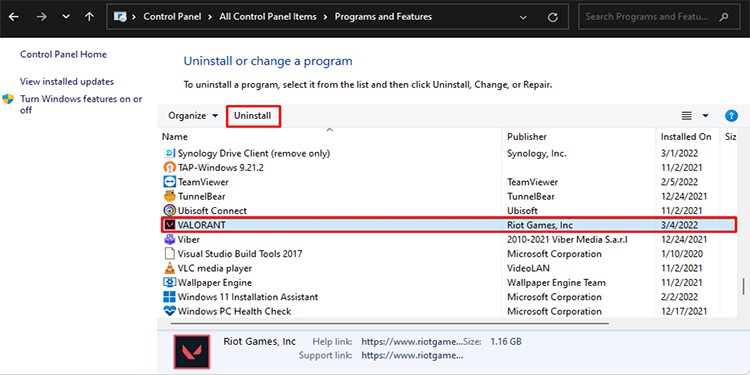Select the TunnelBear program name
This screenshot has width=750, height=375.
point(201,197)
